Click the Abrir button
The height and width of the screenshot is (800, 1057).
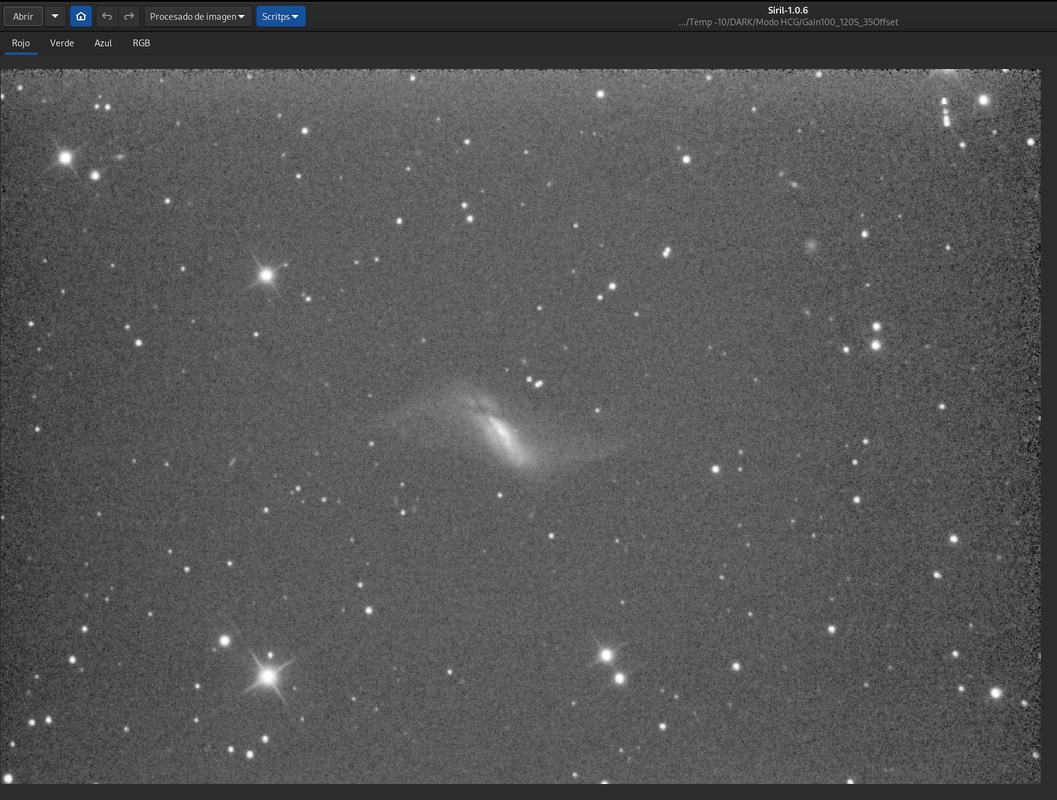(x=23, y=16)
